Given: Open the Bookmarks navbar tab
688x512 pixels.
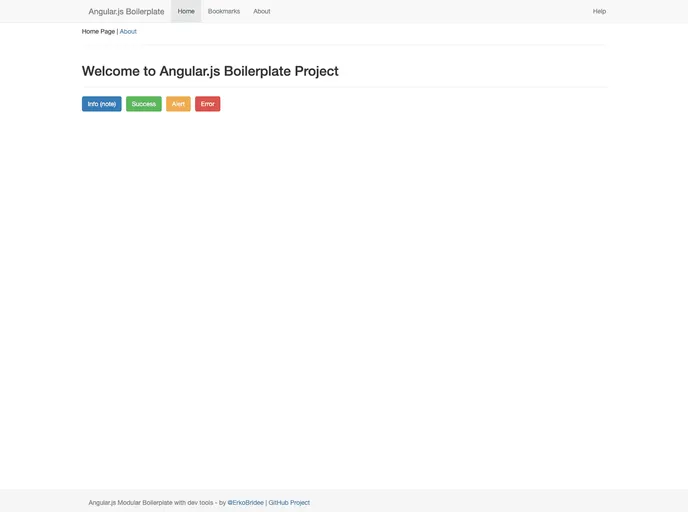Looking at the screenshot, I should (224, 11).
